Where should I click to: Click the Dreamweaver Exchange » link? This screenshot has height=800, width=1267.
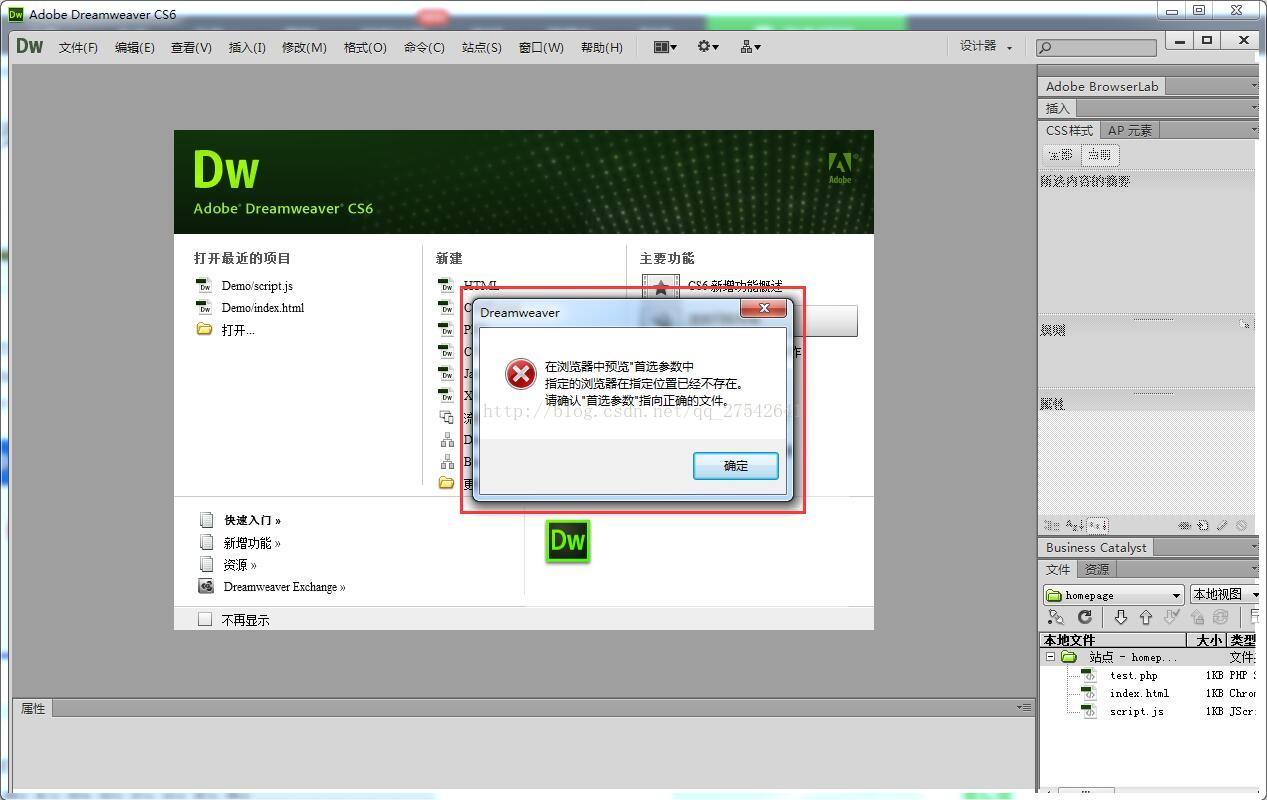click(x=284, y=587)
